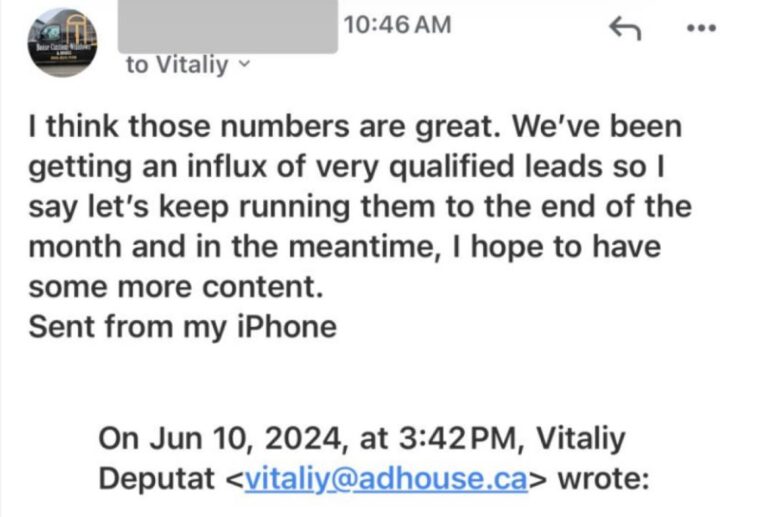Screen dimensions: 768x517
Task: Tap the reply arrow icon
Action: [624, 30]
